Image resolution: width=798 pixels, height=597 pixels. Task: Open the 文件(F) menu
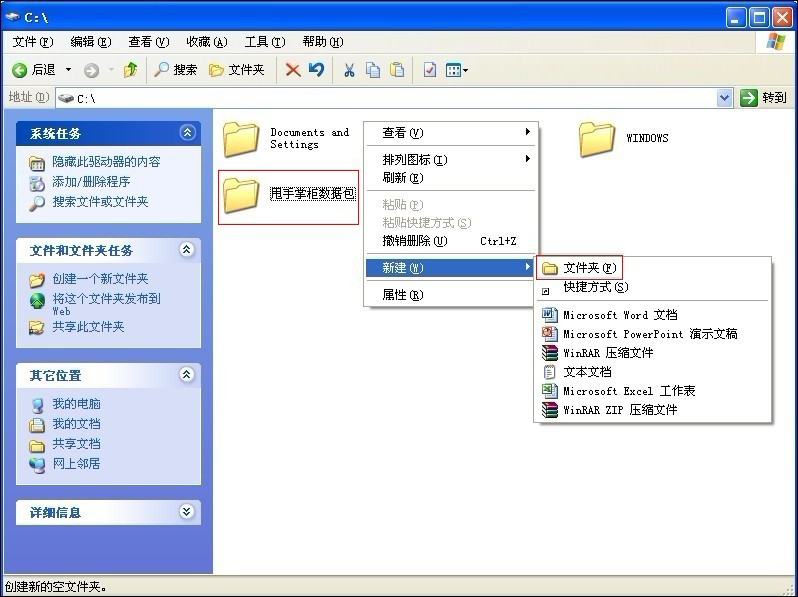33,42
